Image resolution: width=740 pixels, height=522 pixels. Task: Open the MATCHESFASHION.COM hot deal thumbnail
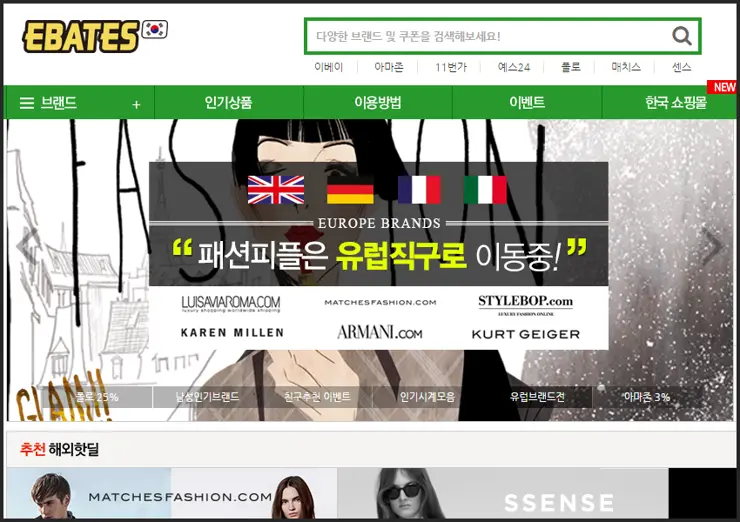tap(171, 493)
